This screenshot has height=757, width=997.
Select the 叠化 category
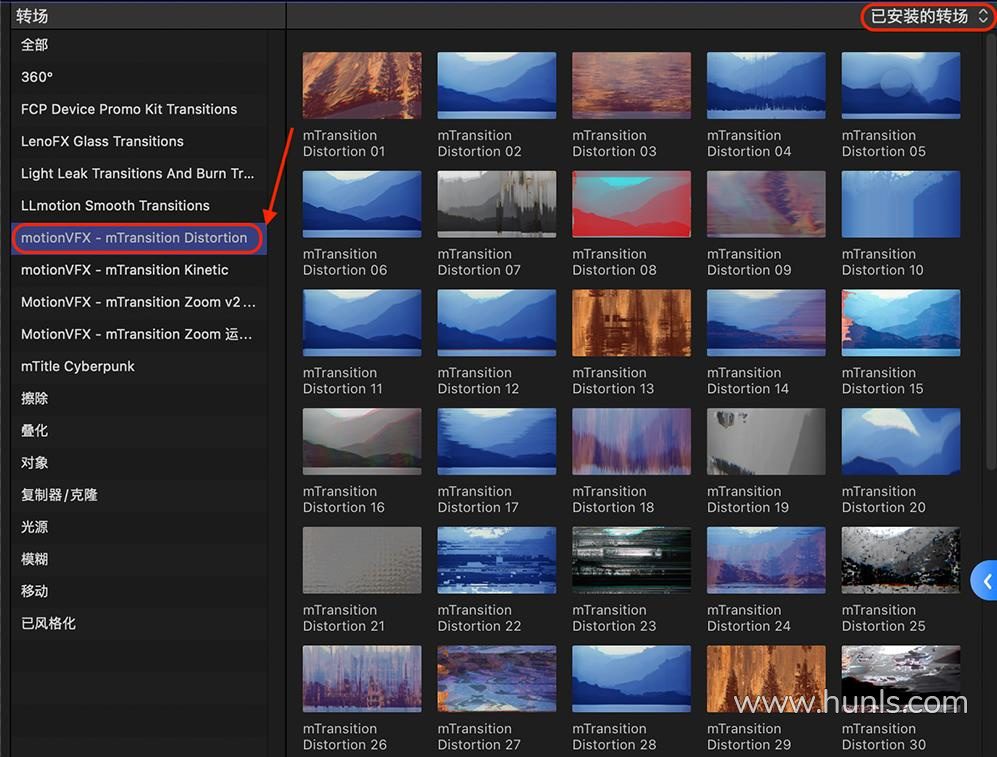point(139,431)
